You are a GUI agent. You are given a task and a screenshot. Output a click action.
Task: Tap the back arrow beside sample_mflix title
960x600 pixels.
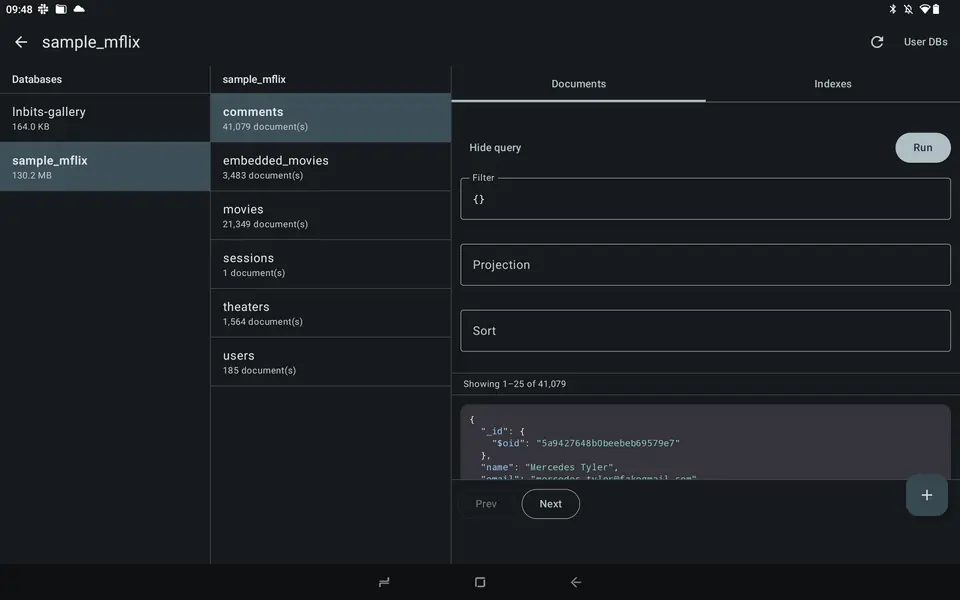click(21, 42)
